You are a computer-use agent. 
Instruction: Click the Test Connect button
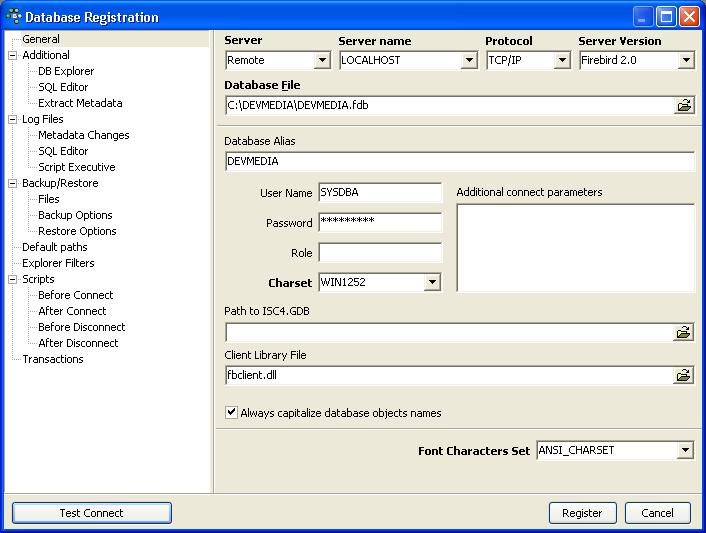coord(91,513)
